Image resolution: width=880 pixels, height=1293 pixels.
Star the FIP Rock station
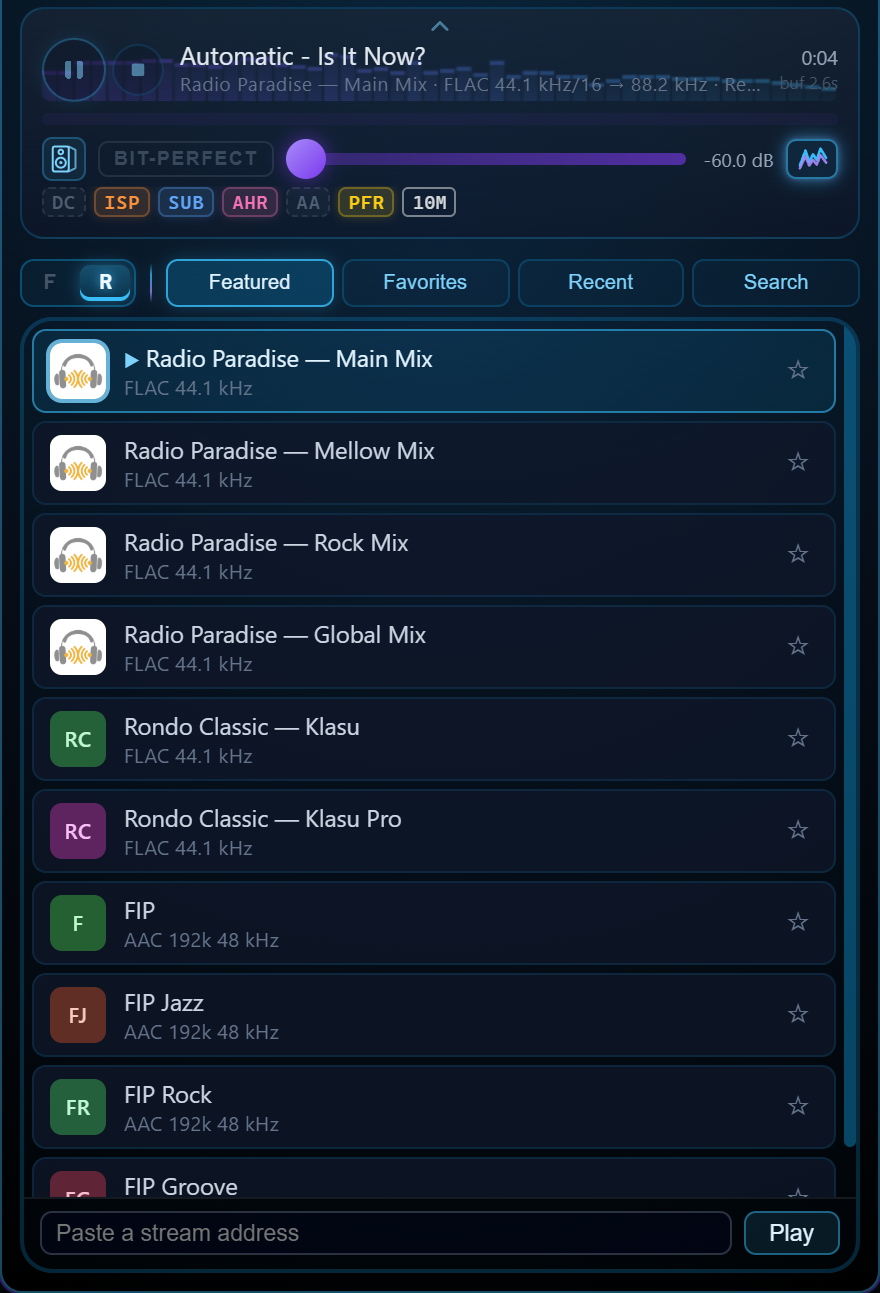click(x=798, y=1106)
